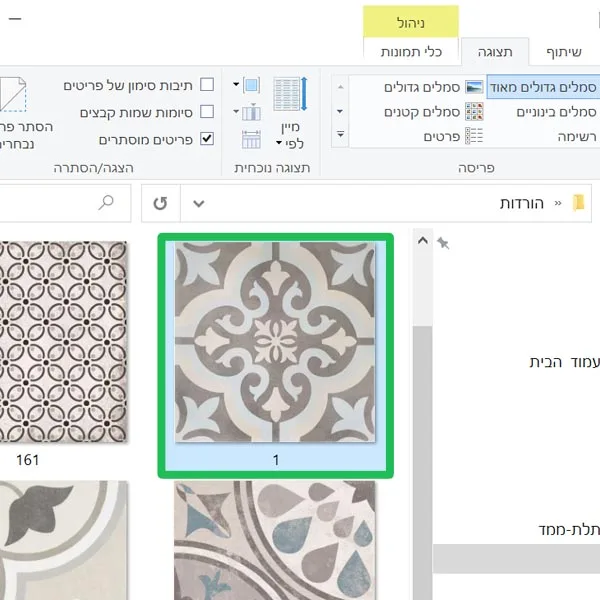Click the sort by table icon

pyautogui.click(x=290, y=94)
